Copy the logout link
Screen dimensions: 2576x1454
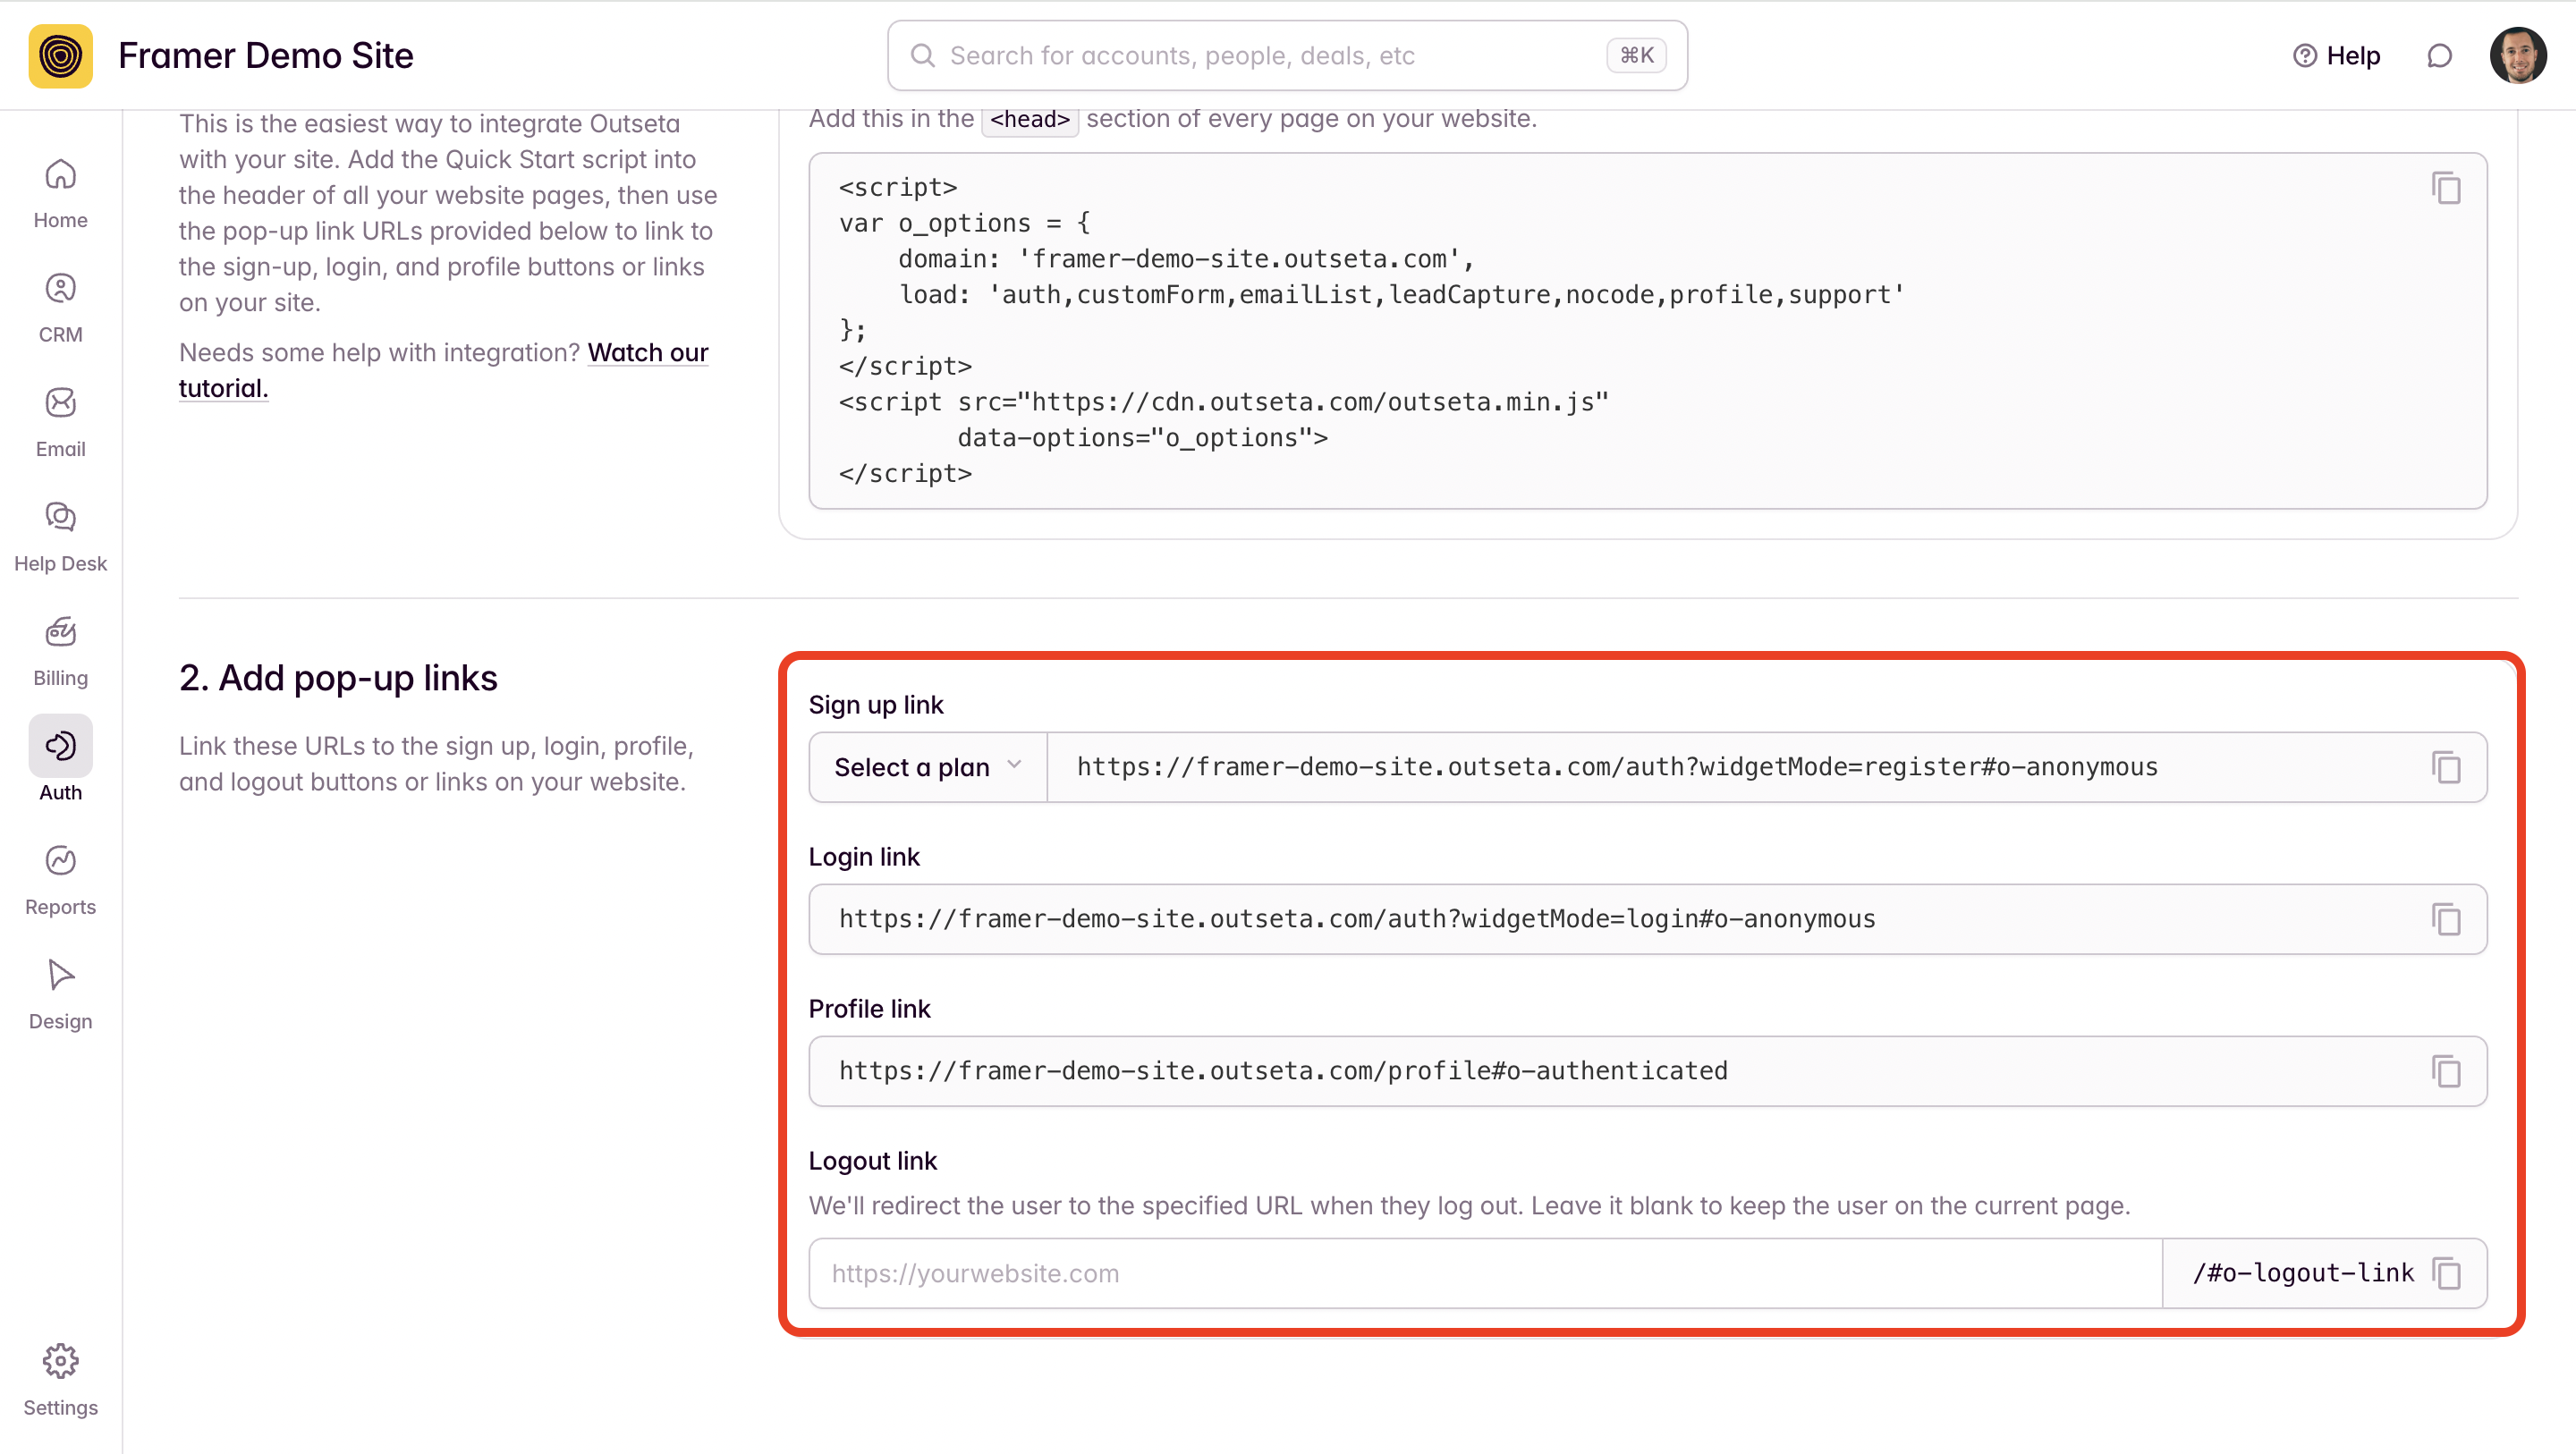pyautogui.click(x=2446, y=1273)
